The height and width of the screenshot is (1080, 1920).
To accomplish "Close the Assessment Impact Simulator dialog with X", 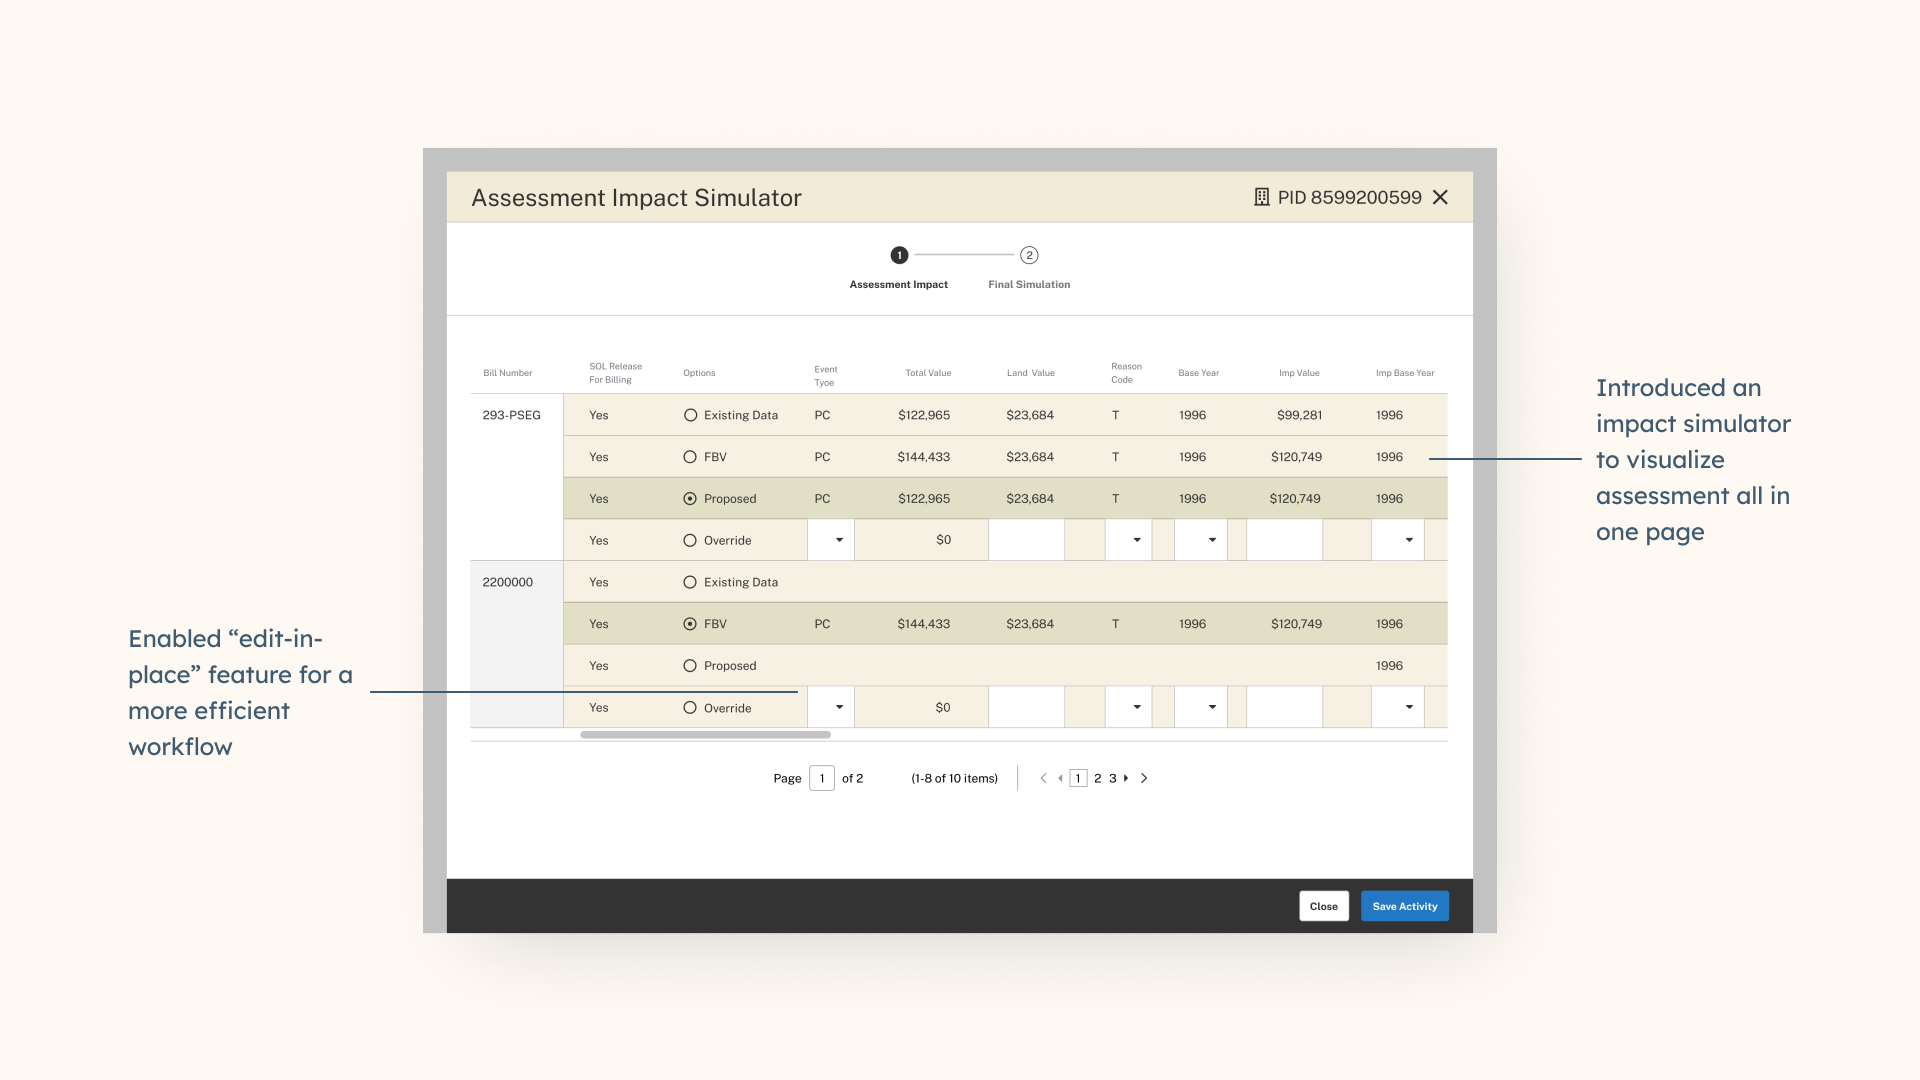I will (1440, 197).
